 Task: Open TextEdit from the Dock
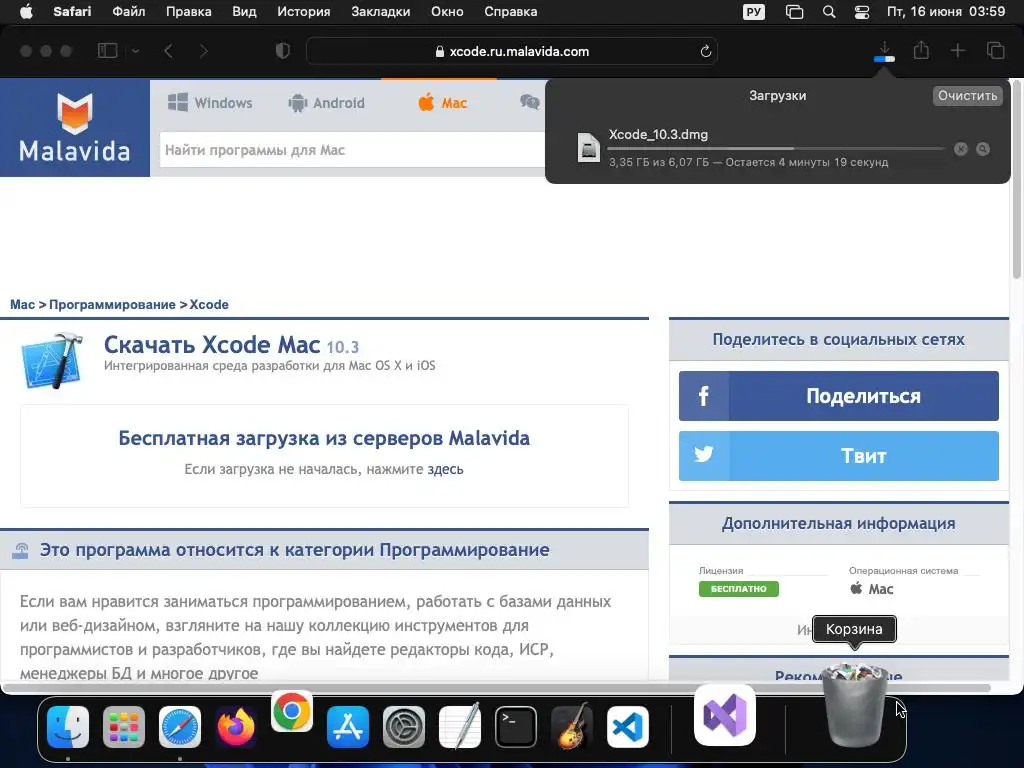(460, 727)
